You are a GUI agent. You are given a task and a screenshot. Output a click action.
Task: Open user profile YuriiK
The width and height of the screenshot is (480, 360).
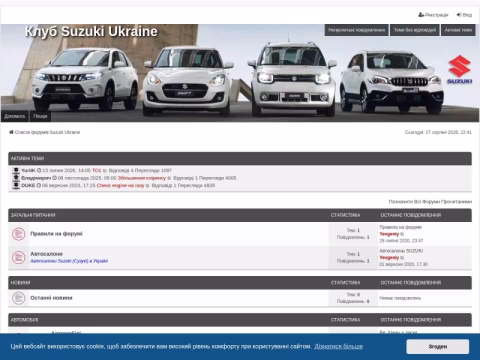click(x=28, y=170)
